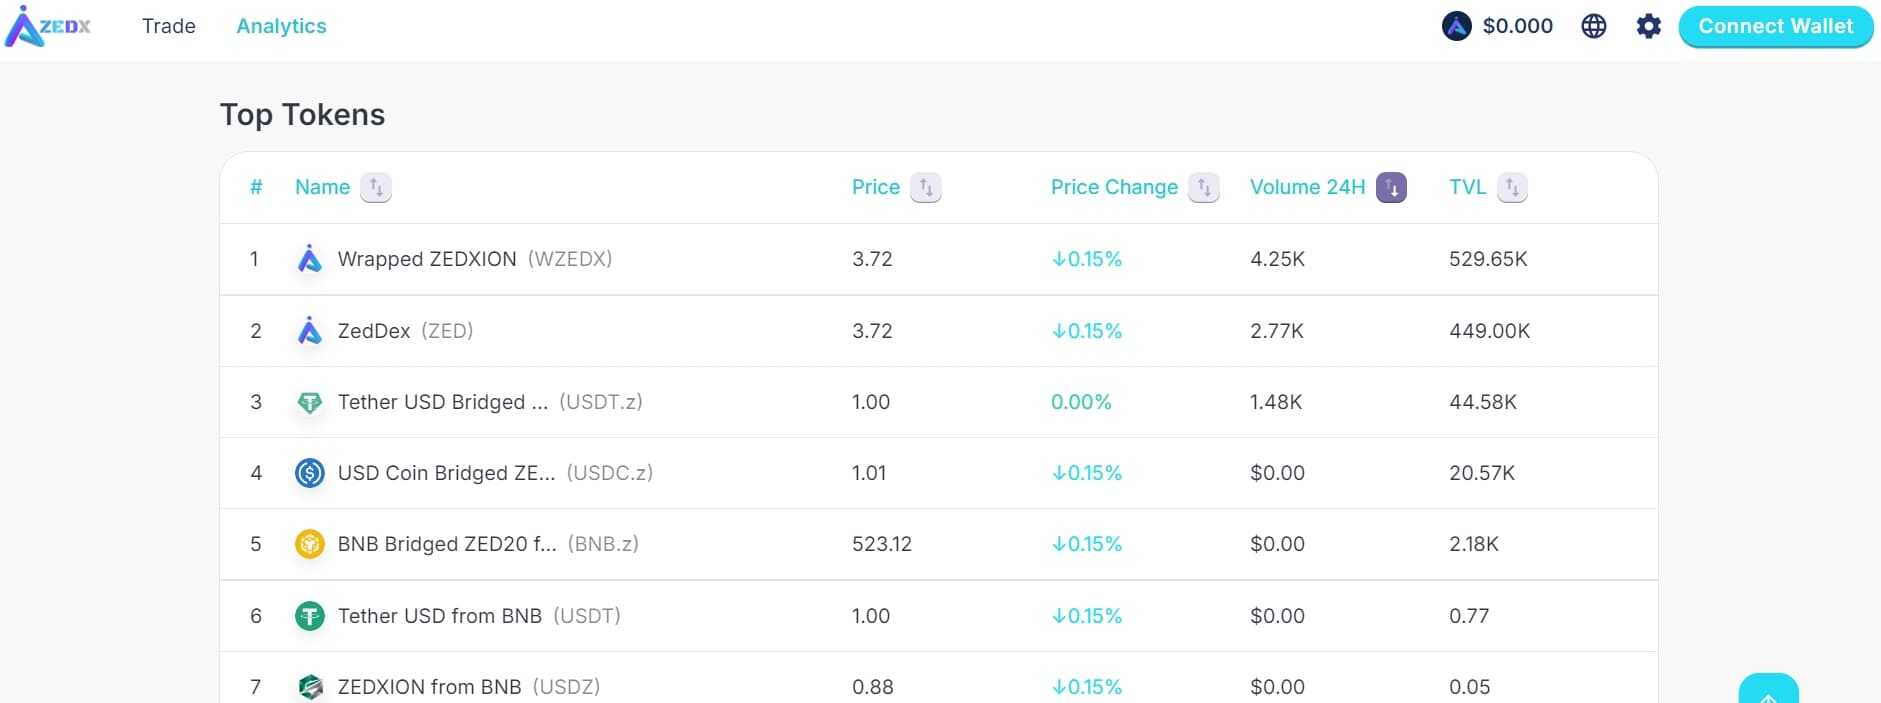1881x703 pixels.
Task: Click the Volume 24H sort arrow
Action: (x=1391, y=187)
